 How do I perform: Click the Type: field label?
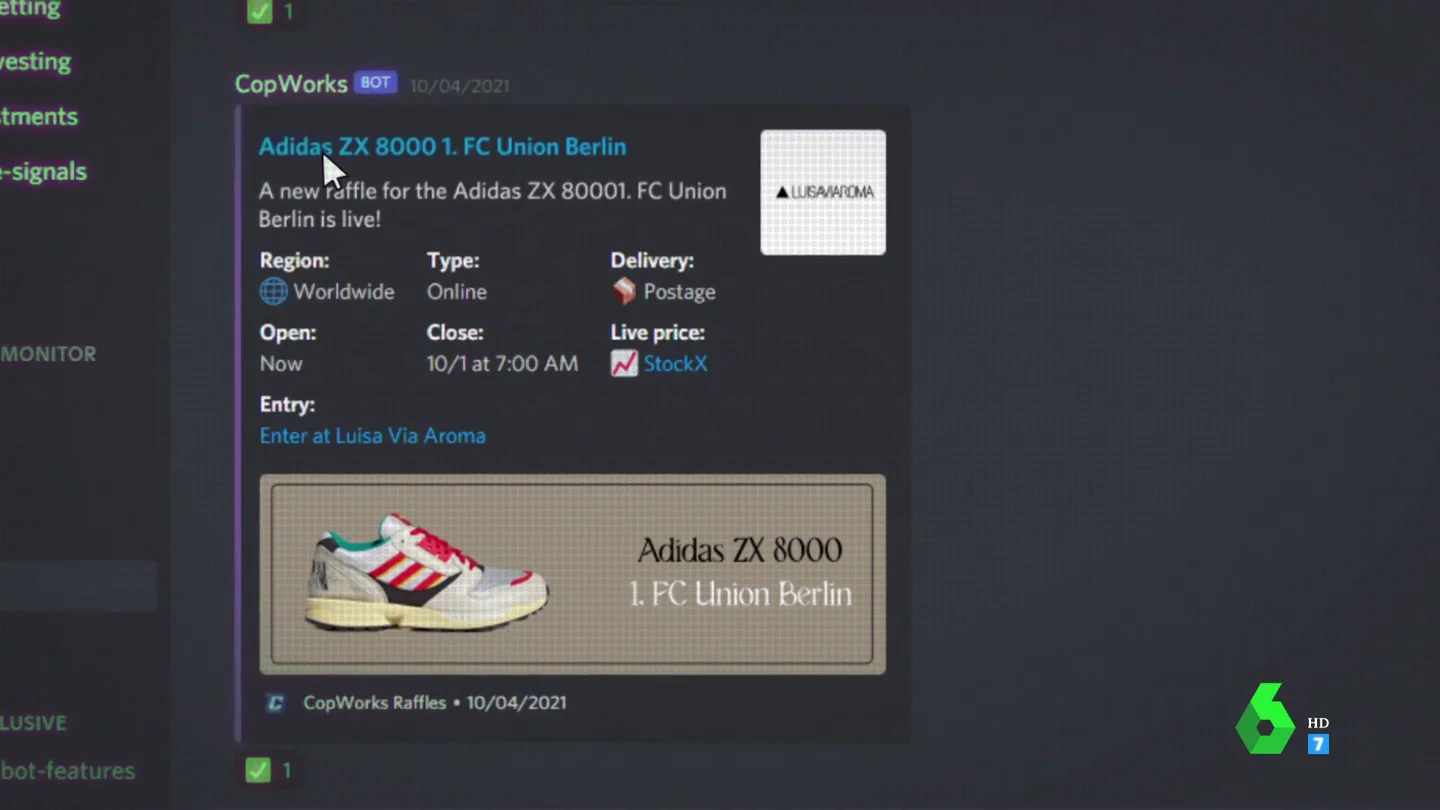453,261
